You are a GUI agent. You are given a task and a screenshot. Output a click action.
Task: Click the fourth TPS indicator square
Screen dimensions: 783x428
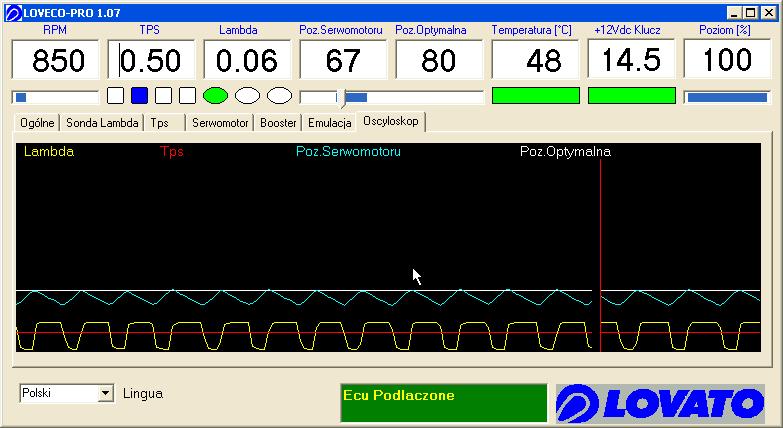(x=187, y=95)
